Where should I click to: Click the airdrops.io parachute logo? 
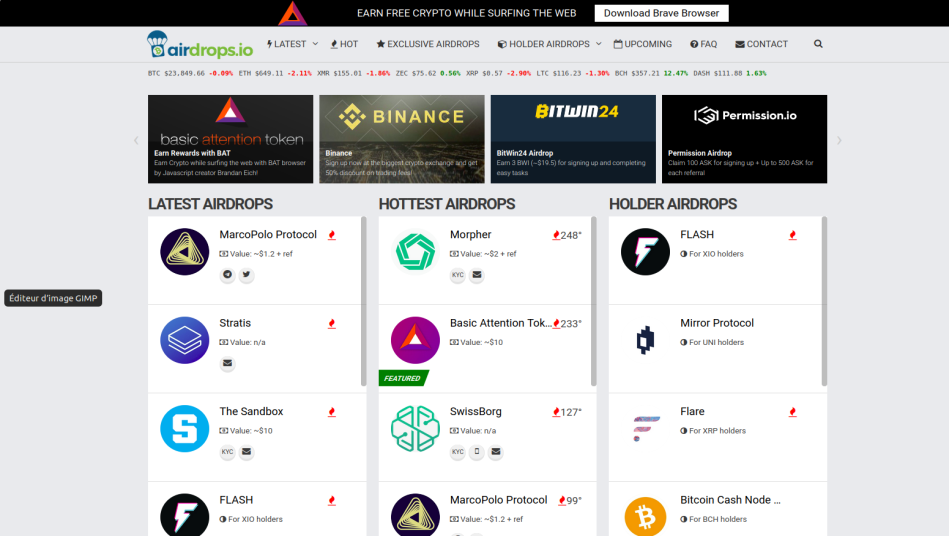coord(200,44)
